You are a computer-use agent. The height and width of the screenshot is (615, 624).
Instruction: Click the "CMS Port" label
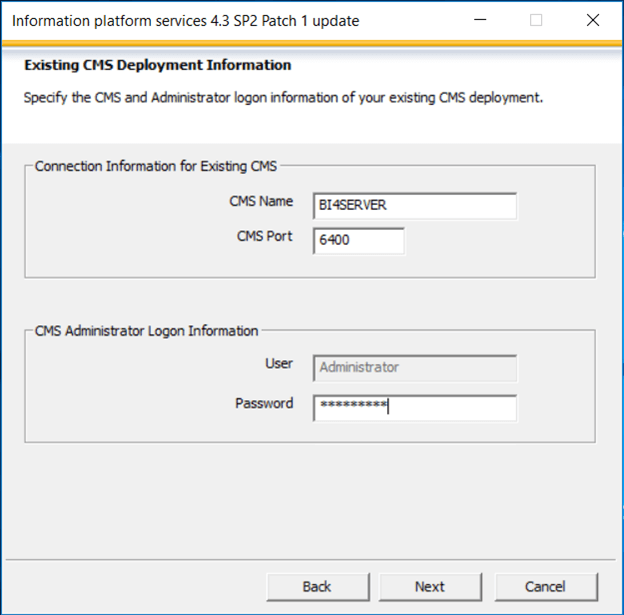[265, 236]
